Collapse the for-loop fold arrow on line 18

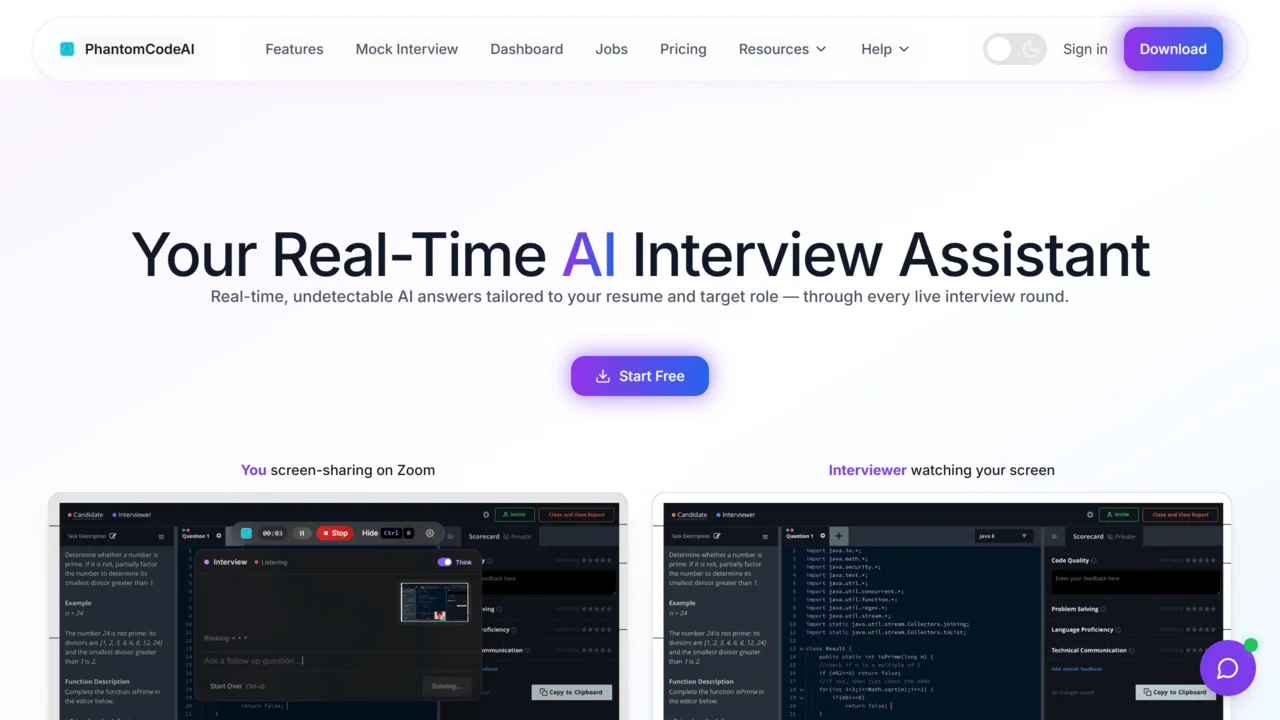[801, 689]
